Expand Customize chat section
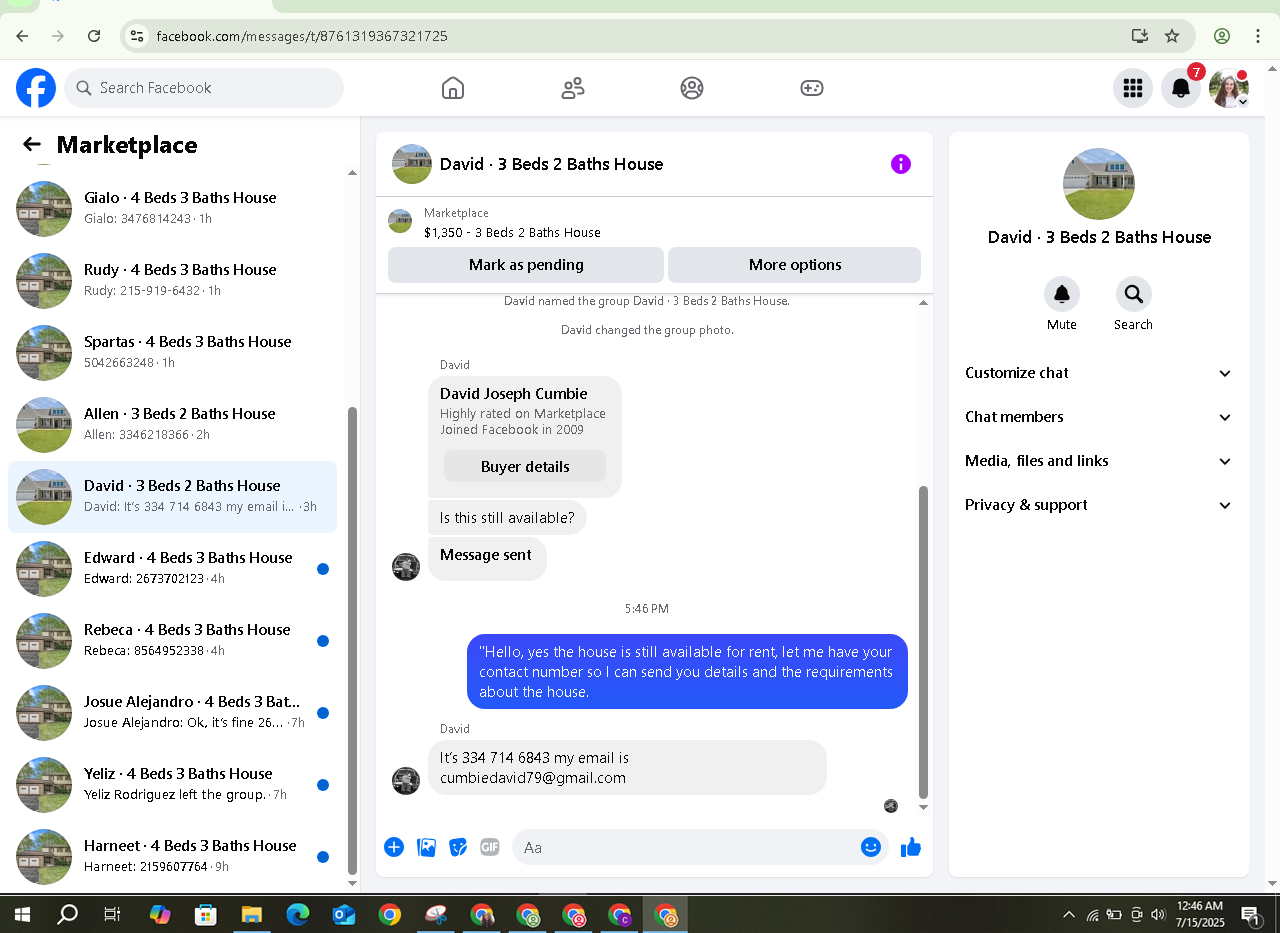Screen dimensions: 1280x933 point(1099,373)
